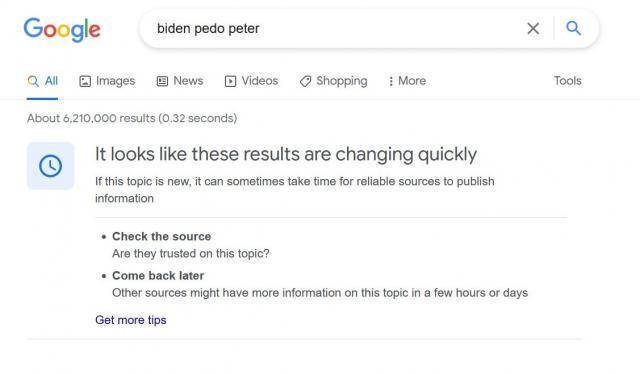640x374 pixels.
Task: Click the Images tab picture icon
Action: (x=85, y=81)
